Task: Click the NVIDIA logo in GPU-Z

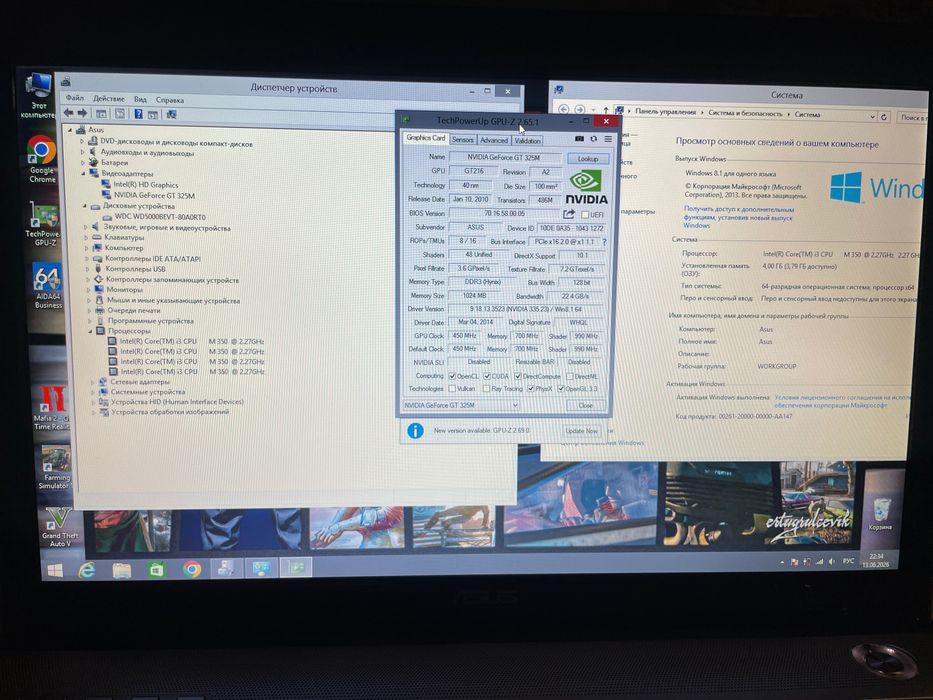Action: [586, 187]
